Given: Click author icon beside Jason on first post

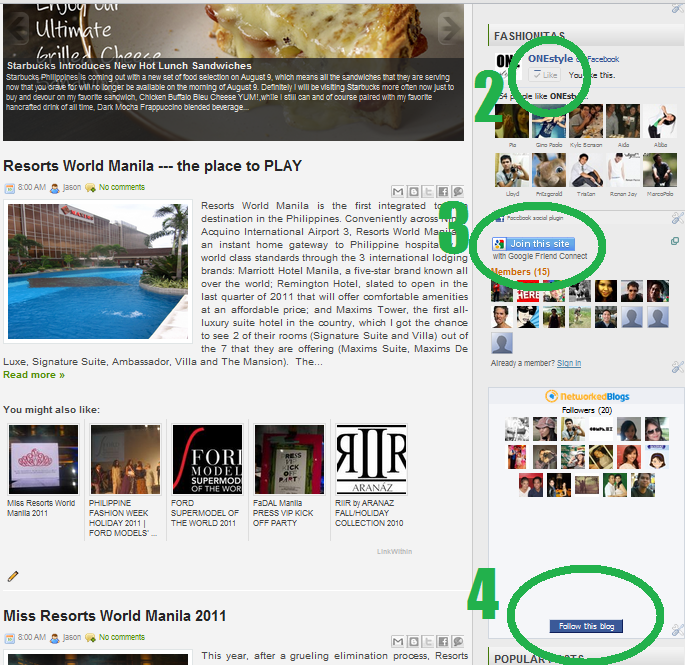Looking at the screenshot, I should 55,188.
